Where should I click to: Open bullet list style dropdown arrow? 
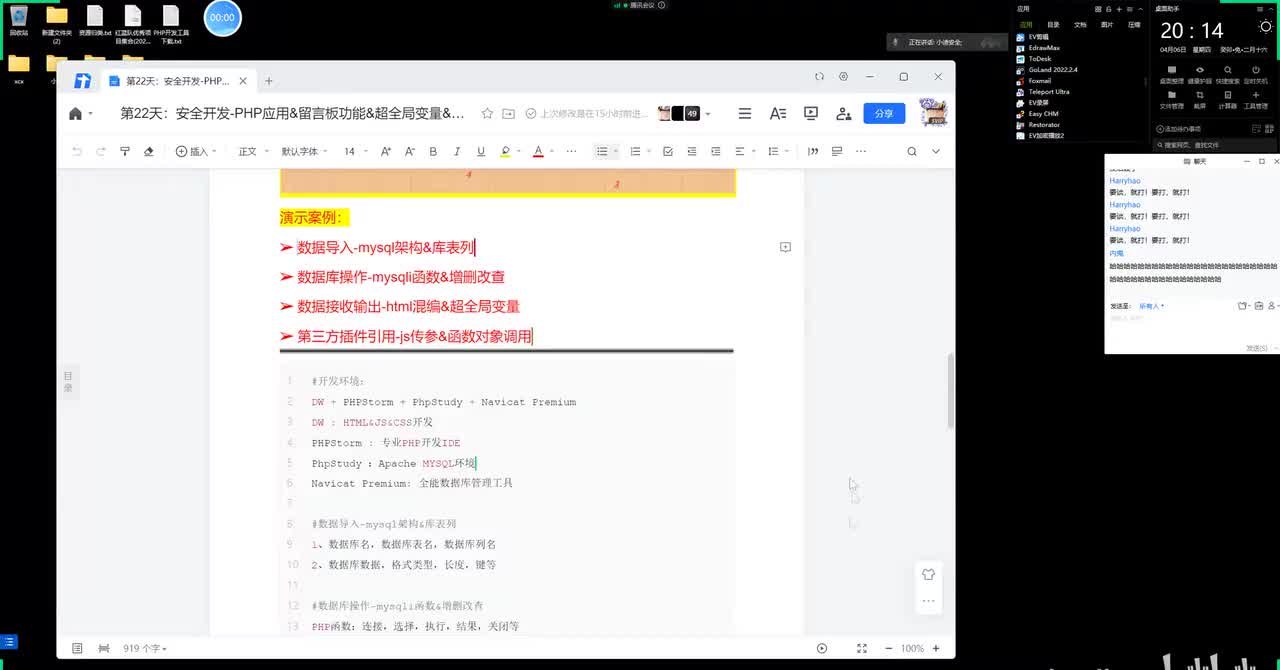click(x=616, y=151)
